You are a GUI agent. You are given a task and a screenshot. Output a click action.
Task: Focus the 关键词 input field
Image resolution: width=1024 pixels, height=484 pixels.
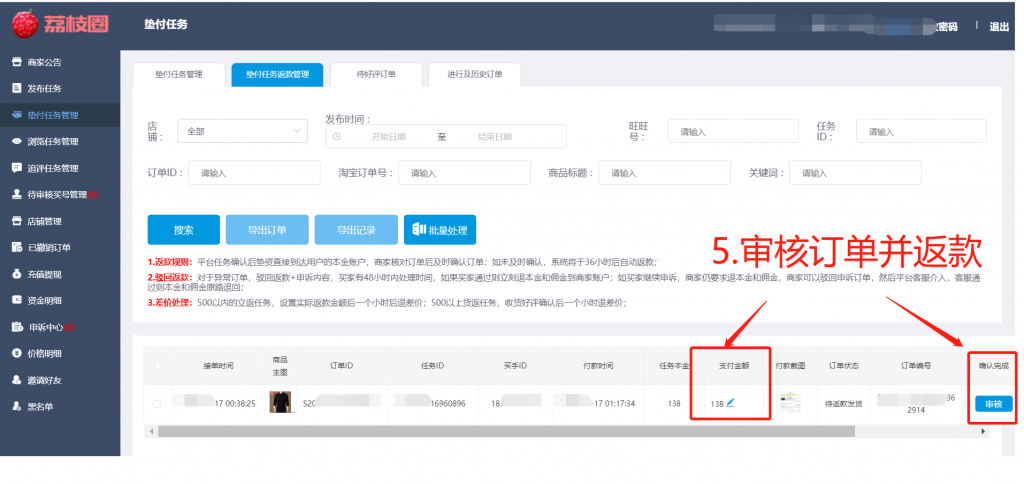(x=856, y=172)
